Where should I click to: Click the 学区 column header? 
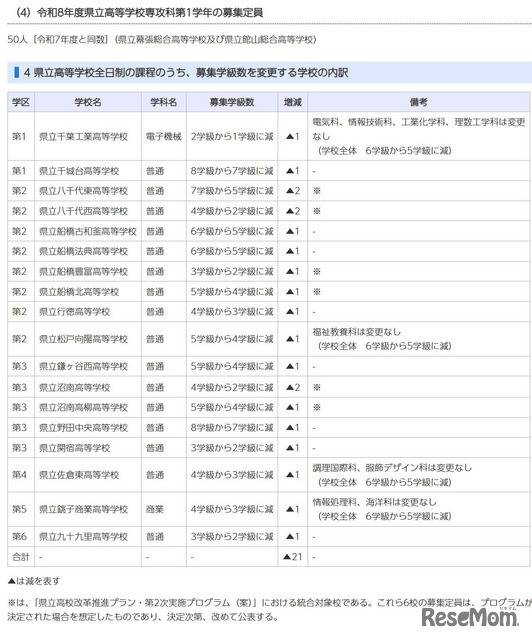point(21,102)
